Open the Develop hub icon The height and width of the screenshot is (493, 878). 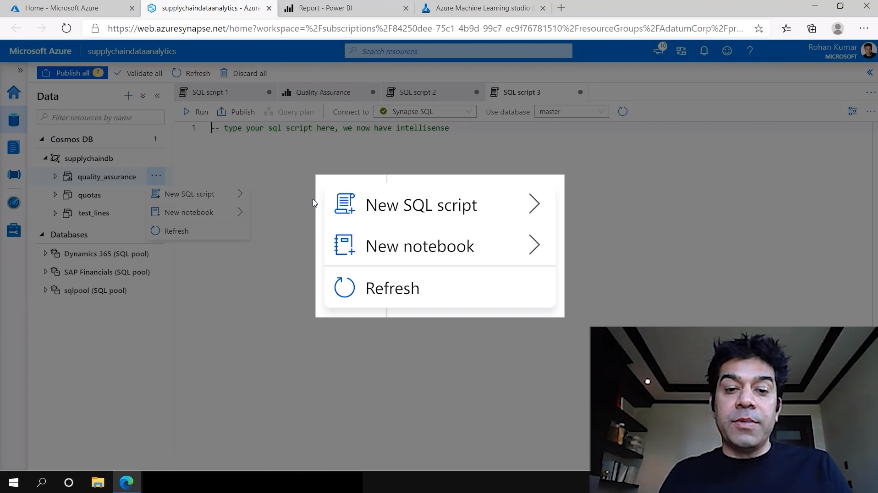pyautogui.click(x=13, y=147)
